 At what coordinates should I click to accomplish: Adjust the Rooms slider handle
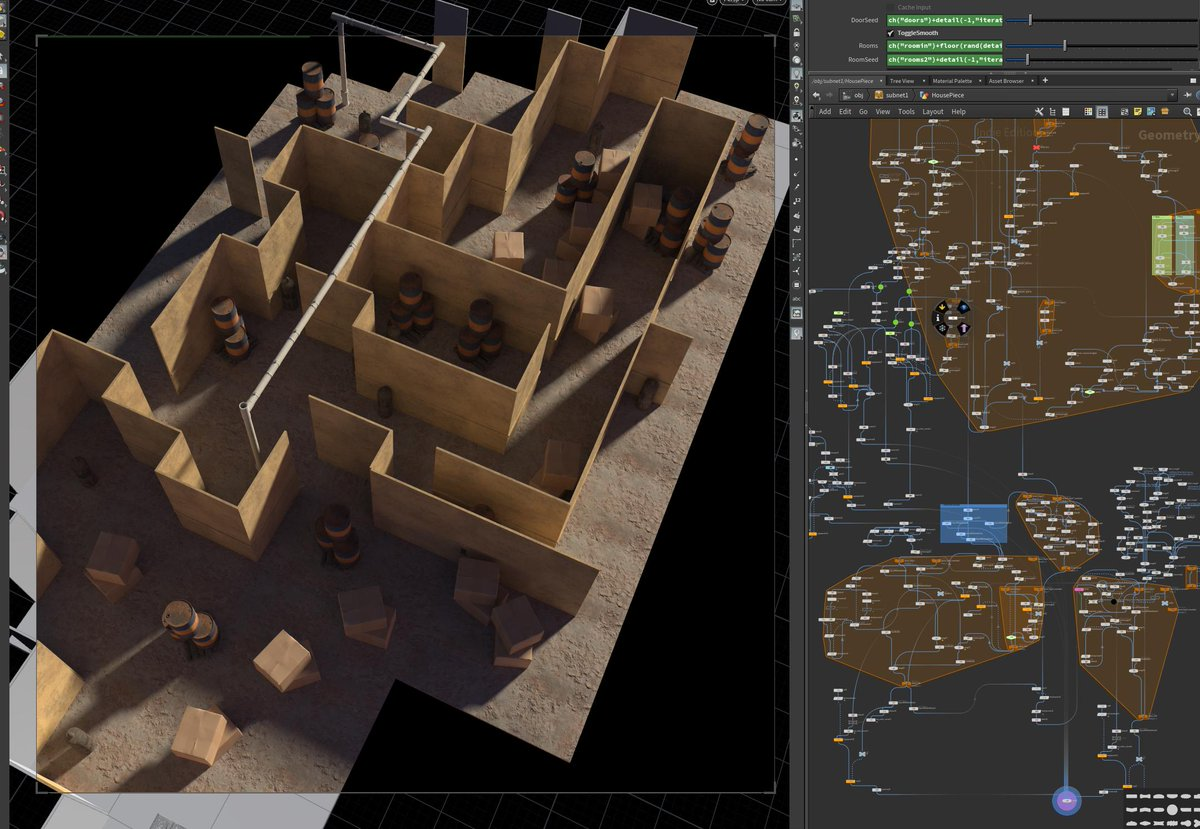click(x=1064, y=45)
